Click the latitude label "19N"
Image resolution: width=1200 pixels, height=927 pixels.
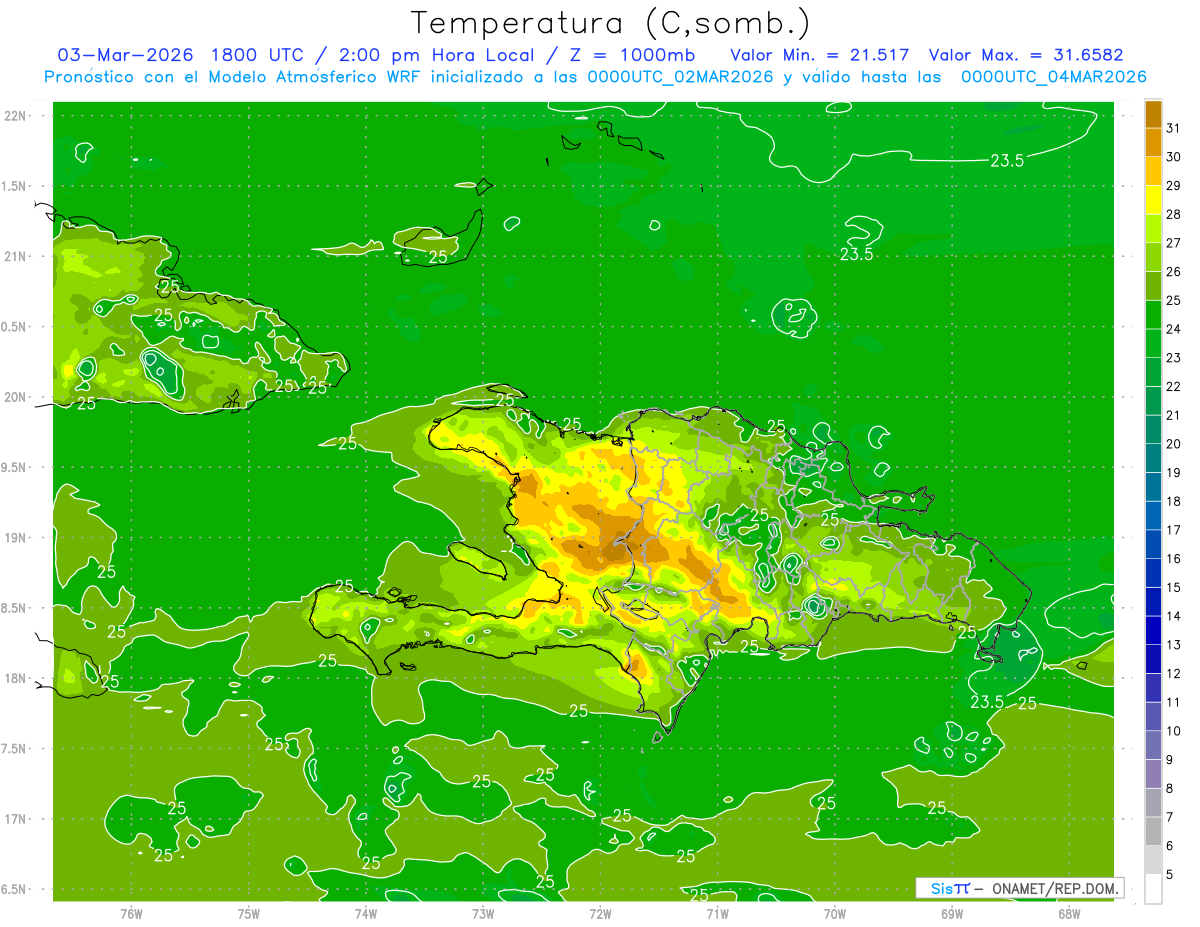(15, 538)
